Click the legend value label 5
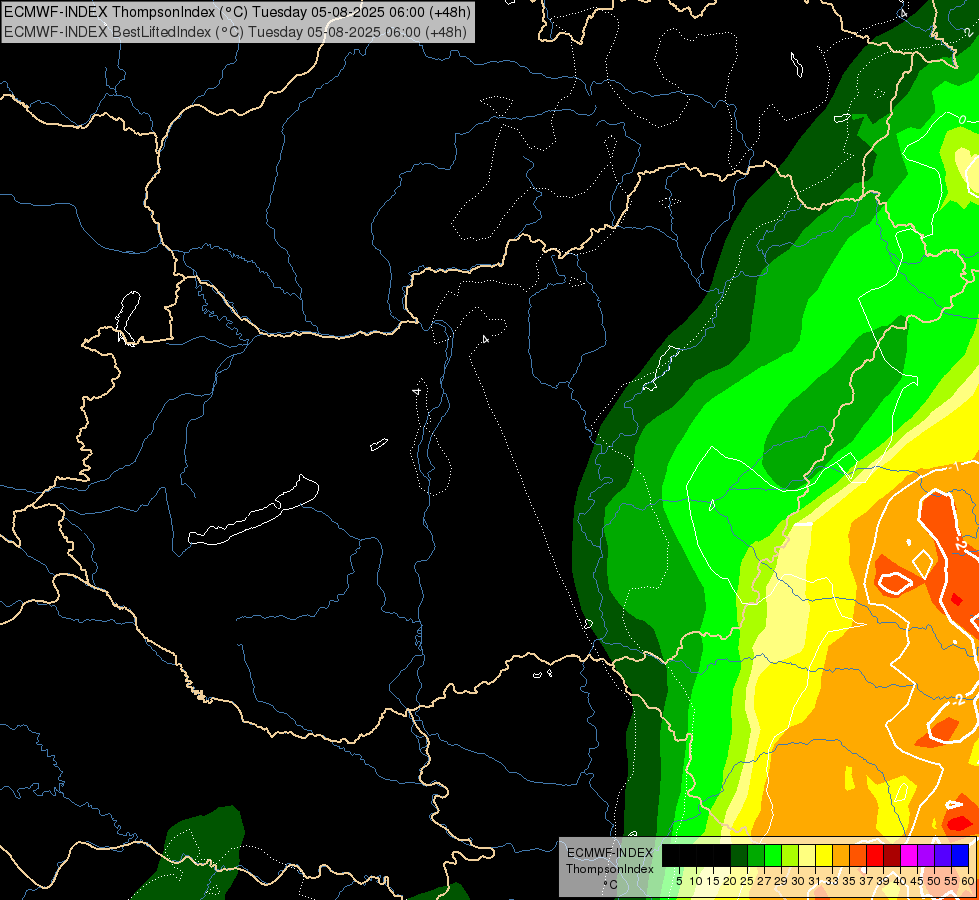Viewport: 979px width, 900px height. [x=679, y=881]
